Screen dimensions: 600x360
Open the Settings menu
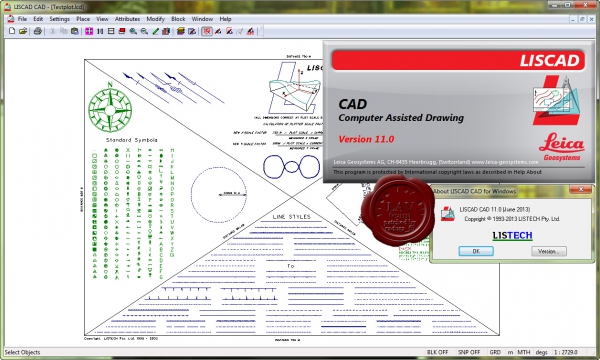pos(59,19)
